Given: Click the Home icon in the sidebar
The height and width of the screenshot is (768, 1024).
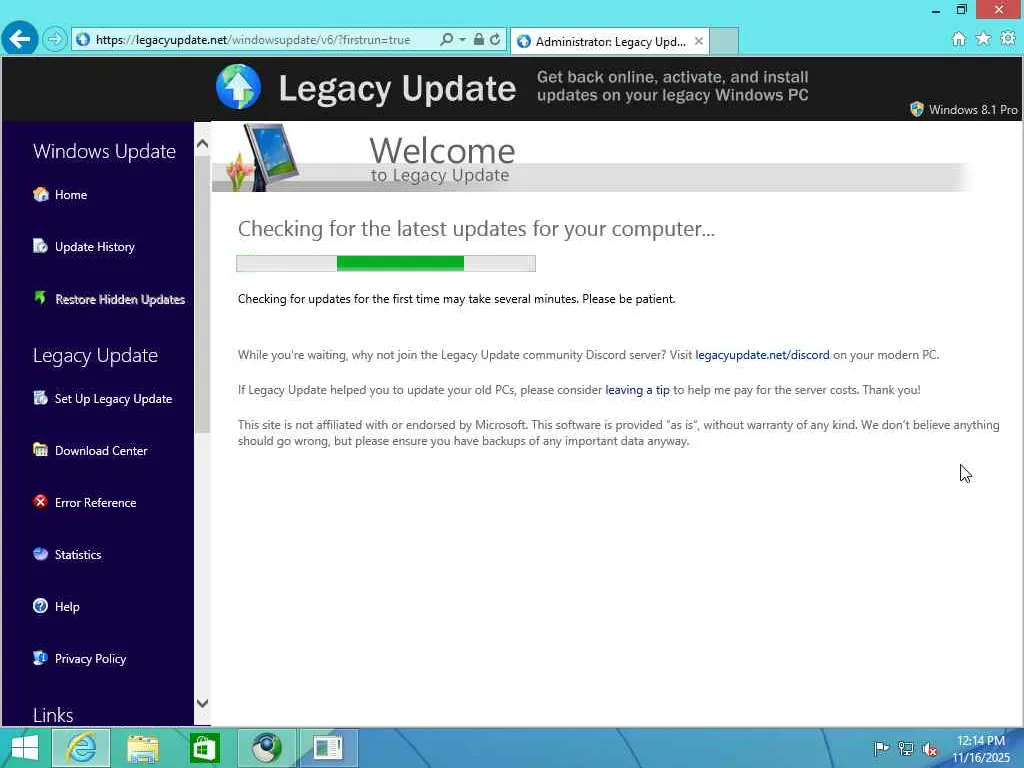Looking at the screenshot, I should coord(40,195).
